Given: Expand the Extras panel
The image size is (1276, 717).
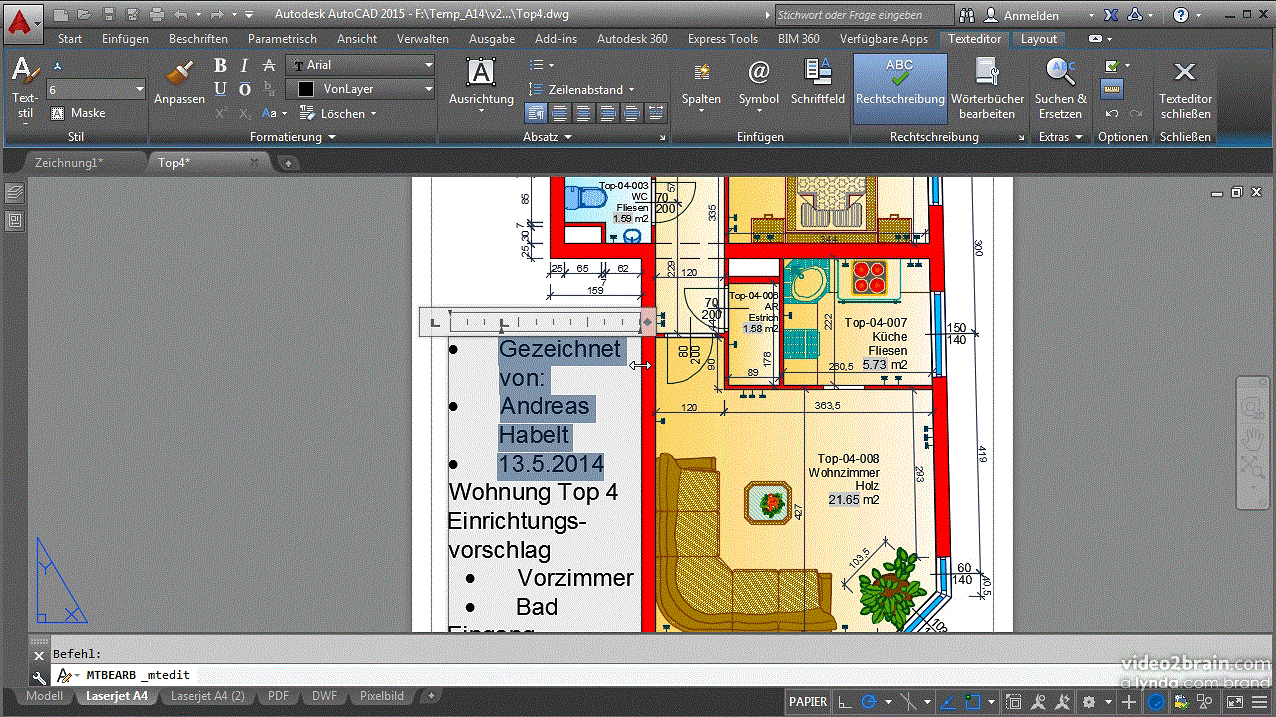Looking at the screenshot, I should click(x=1061, y=137).
